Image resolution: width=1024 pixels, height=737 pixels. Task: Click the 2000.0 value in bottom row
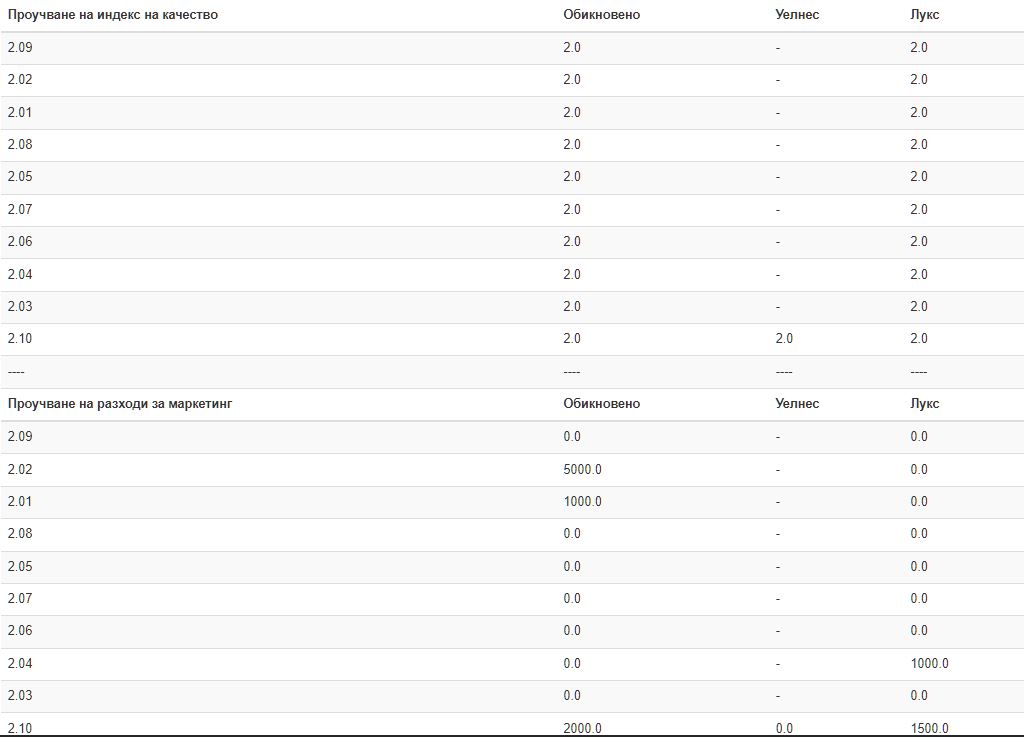coord(583,728)
